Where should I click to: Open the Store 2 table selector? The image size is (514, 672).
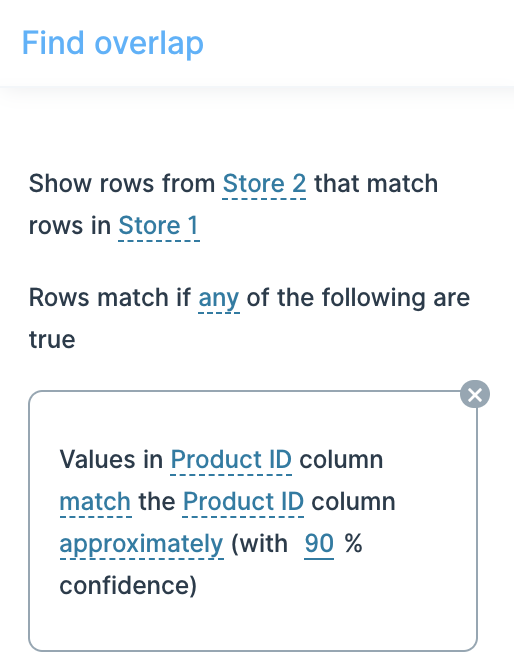coord(264,184)
